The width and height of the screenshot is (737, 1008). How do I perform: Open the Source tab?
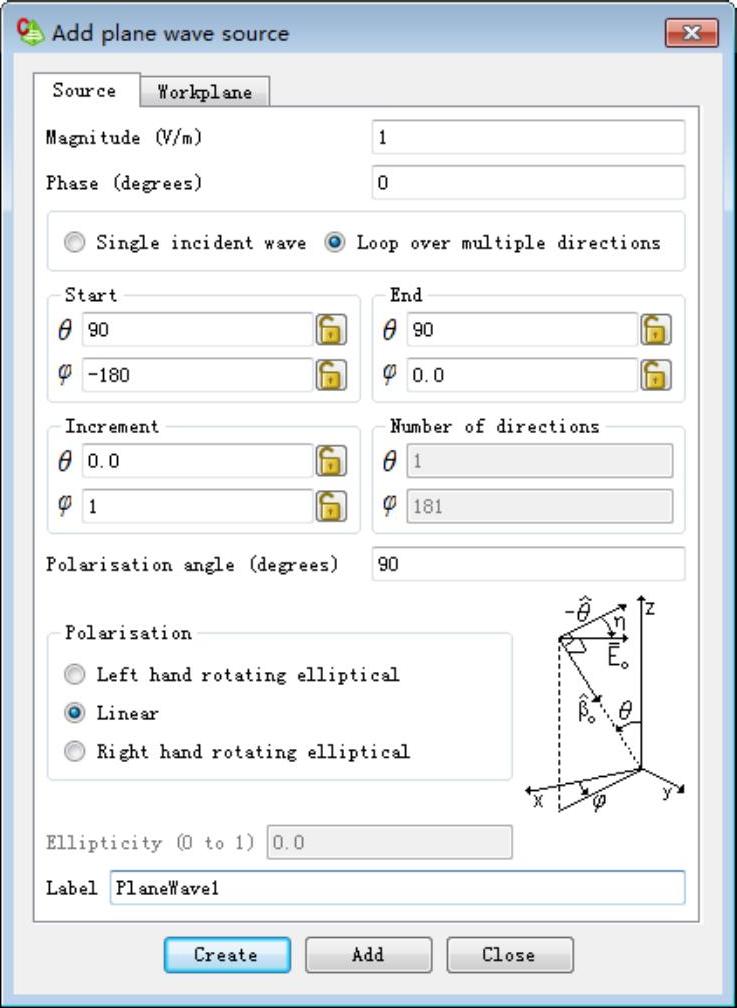coord(84,90)
